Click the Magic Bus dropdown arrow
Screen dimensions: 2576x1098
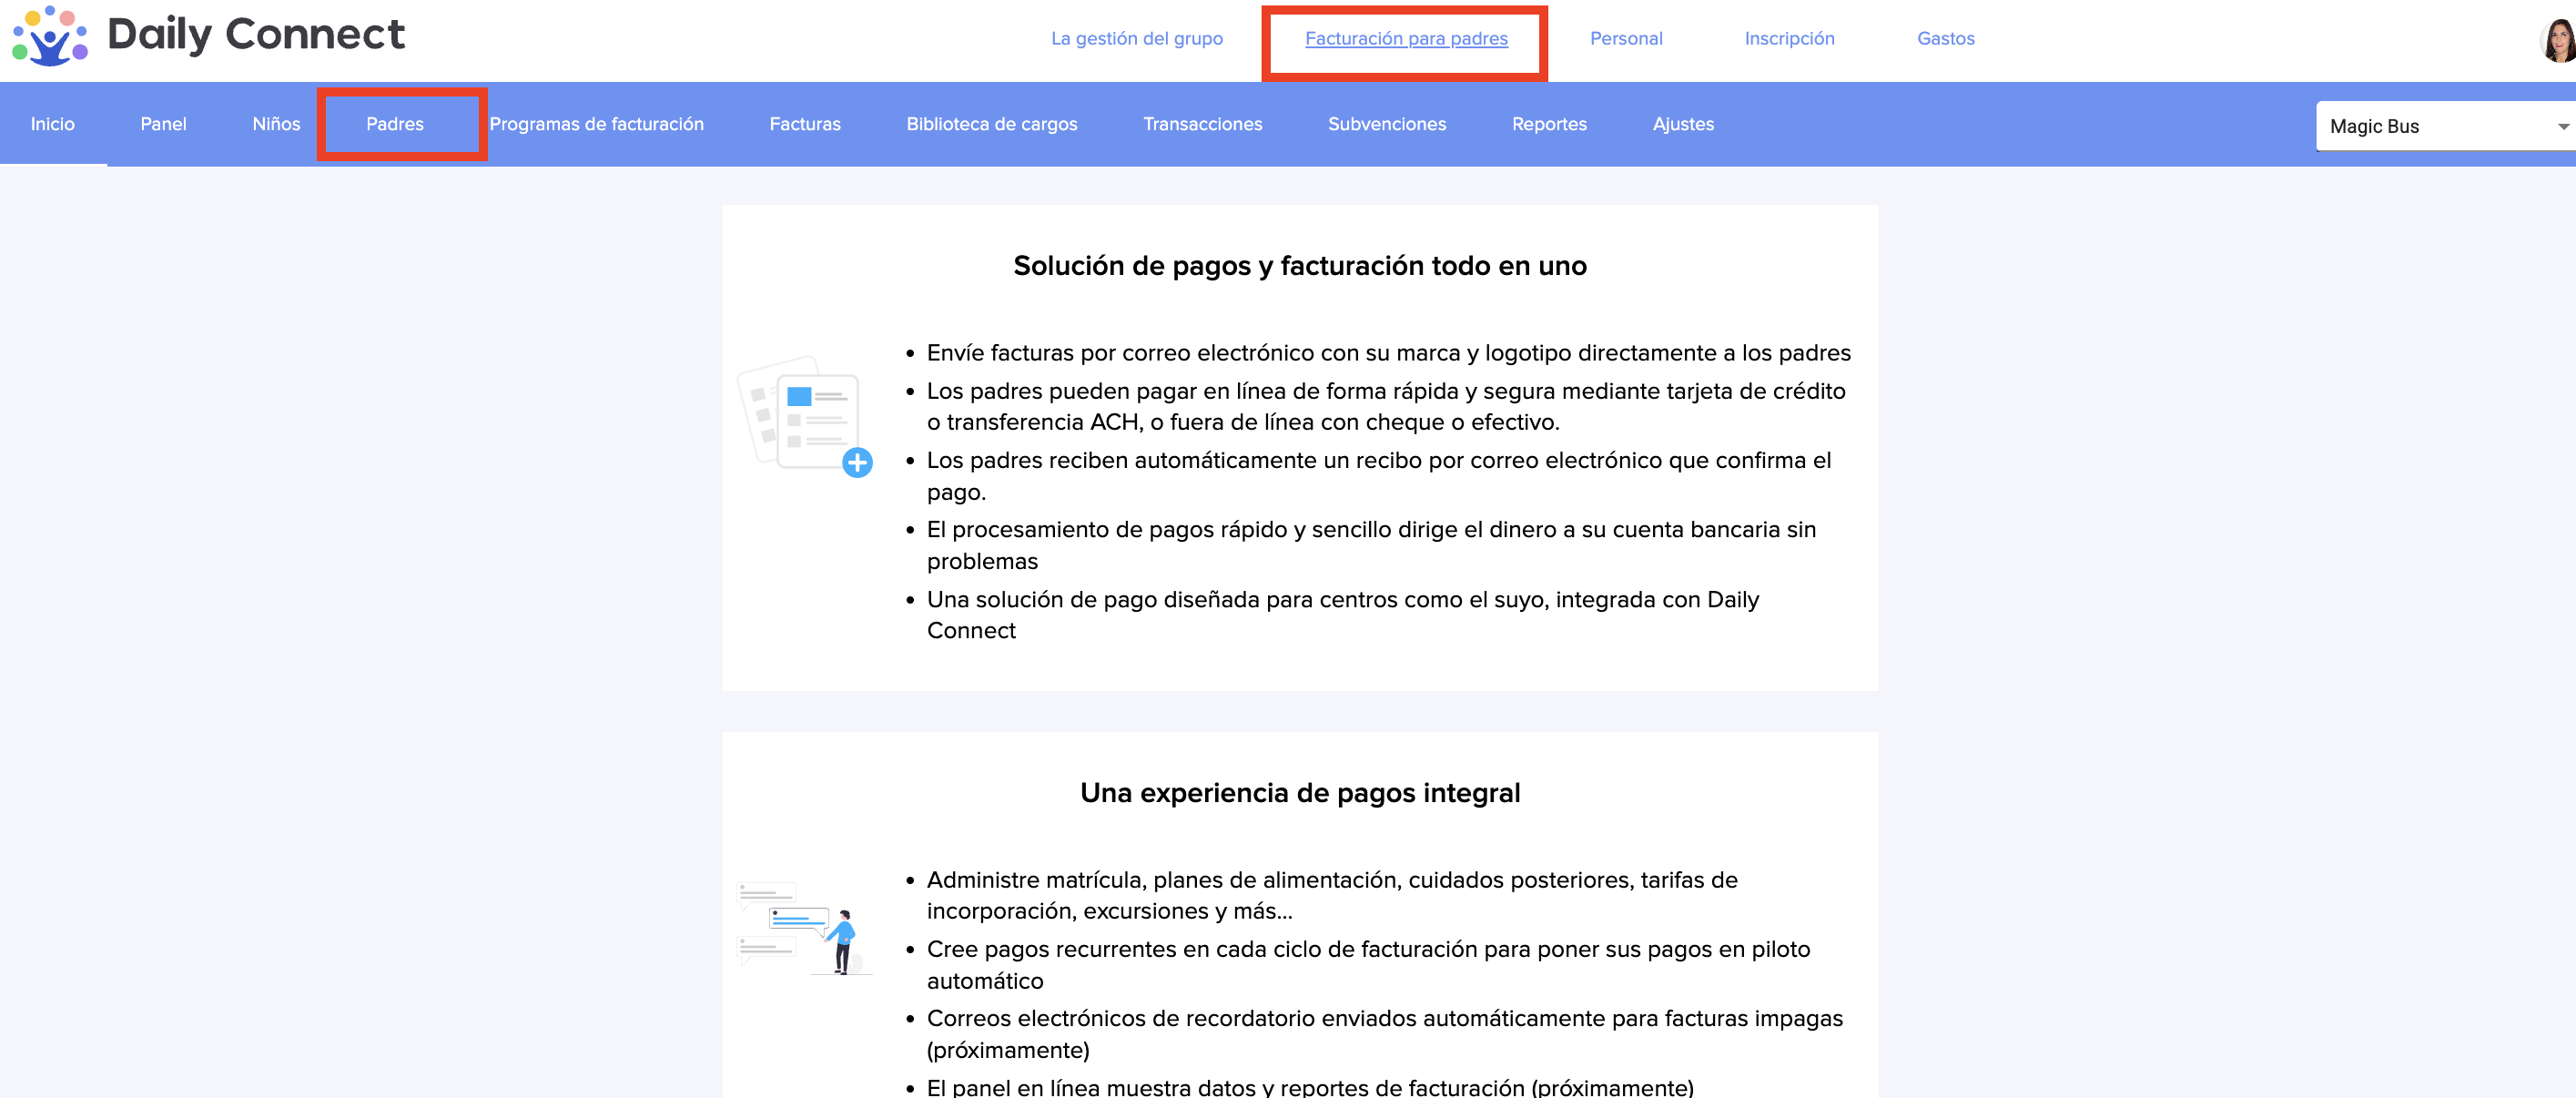2562,127
